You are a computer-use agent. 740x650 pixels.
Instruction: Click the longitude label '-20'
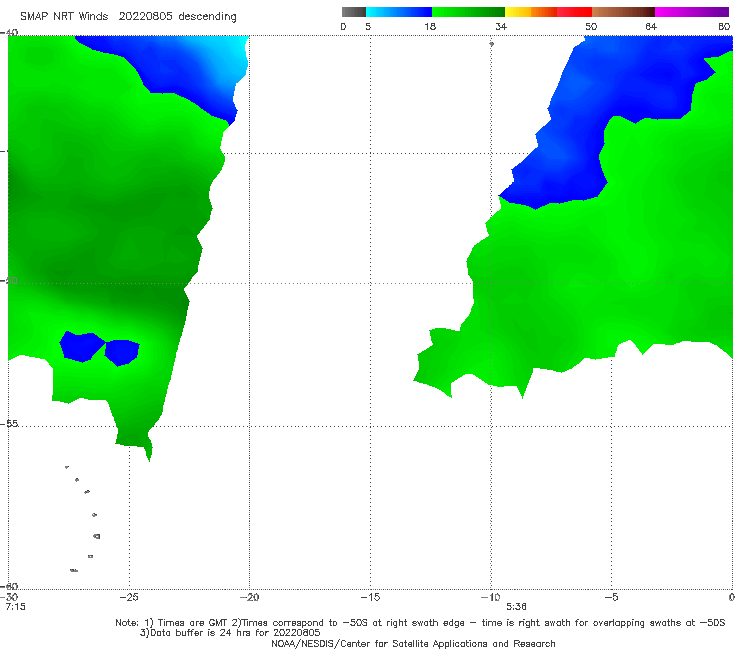(249, 597)
